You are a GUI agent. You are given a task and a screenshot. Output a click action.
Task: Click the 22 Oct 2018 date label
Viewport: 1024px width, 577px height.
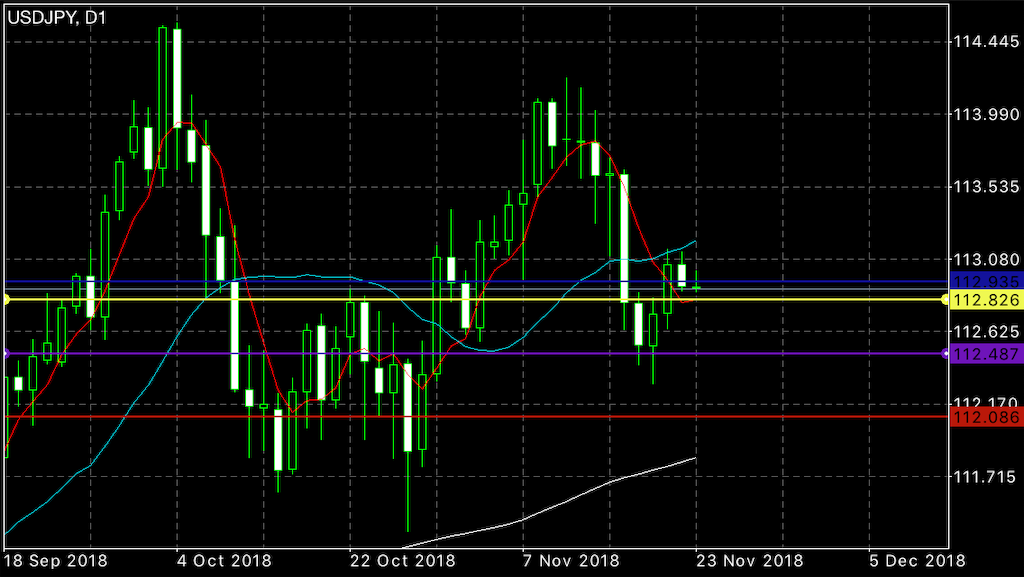pyautogui.click(x=402, y=561)
